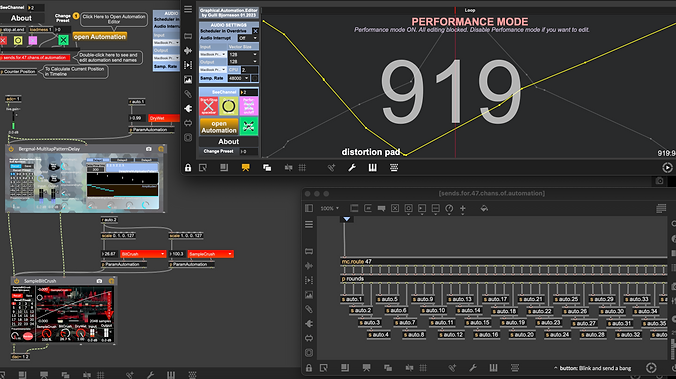
Task: Open the wrench debug icon in editor window toolbar
Action: pyautogui.click(x=352, y=168)
